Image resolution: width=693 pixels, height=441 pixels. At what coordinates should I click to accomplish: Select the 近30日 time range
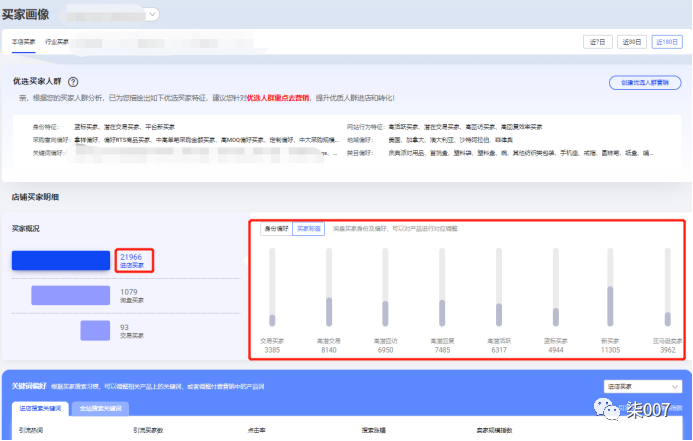tap(632, 42)
